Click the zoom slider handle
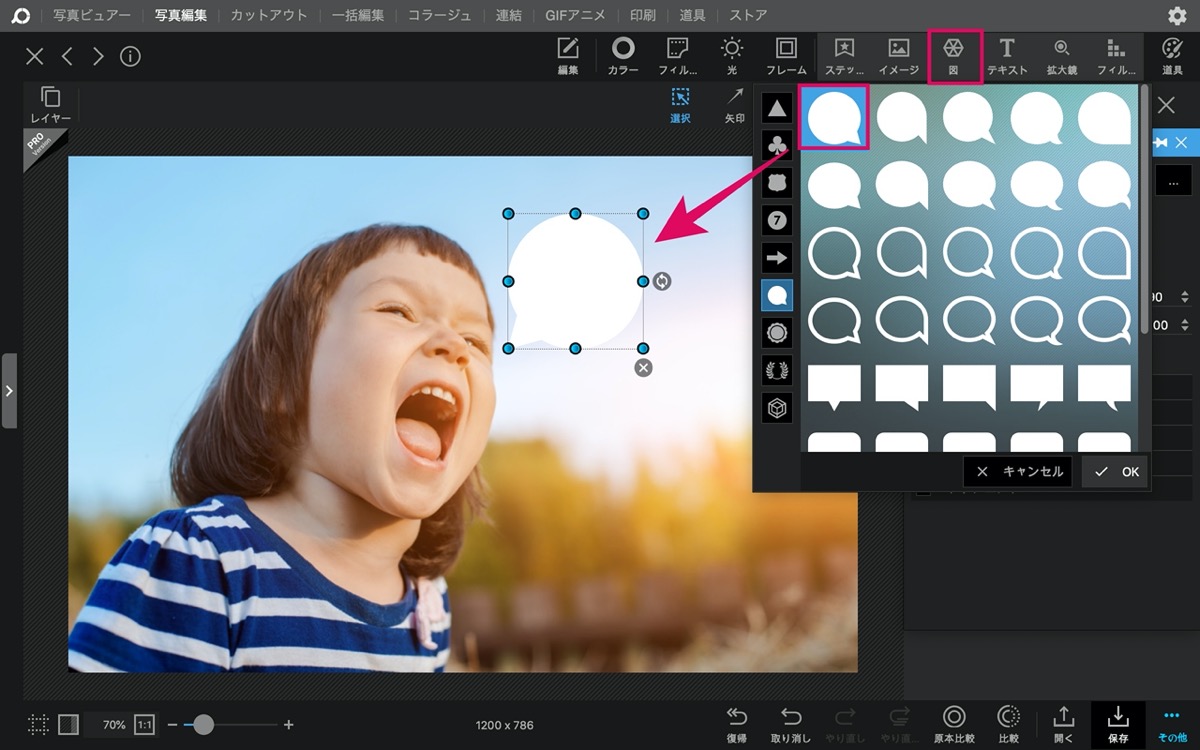Screen dimensions: 1200x750 tap(203, 724)
